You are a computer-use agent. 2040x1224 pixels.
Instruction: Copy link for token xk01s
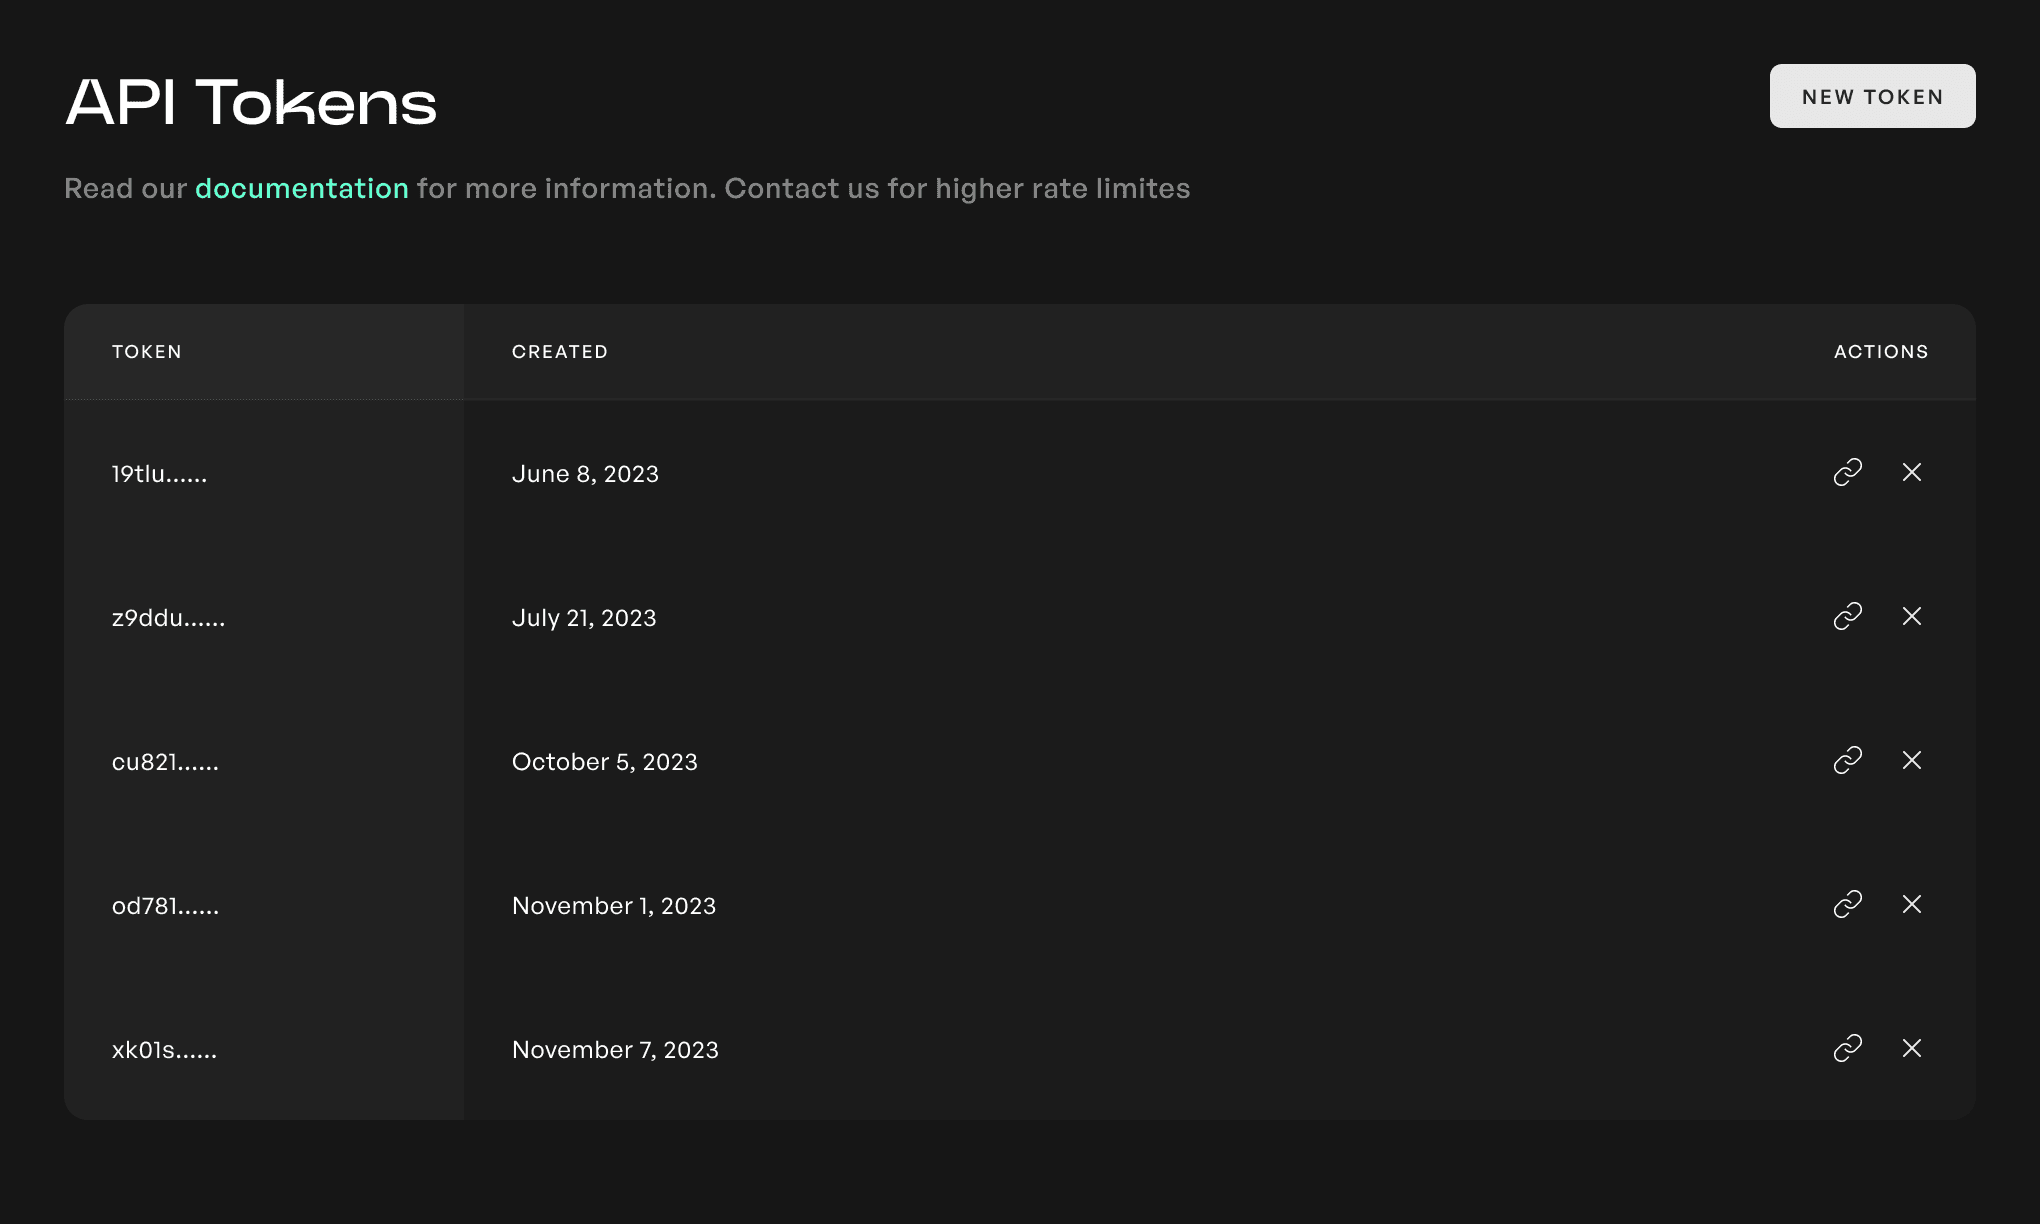pos(1847,1048)
